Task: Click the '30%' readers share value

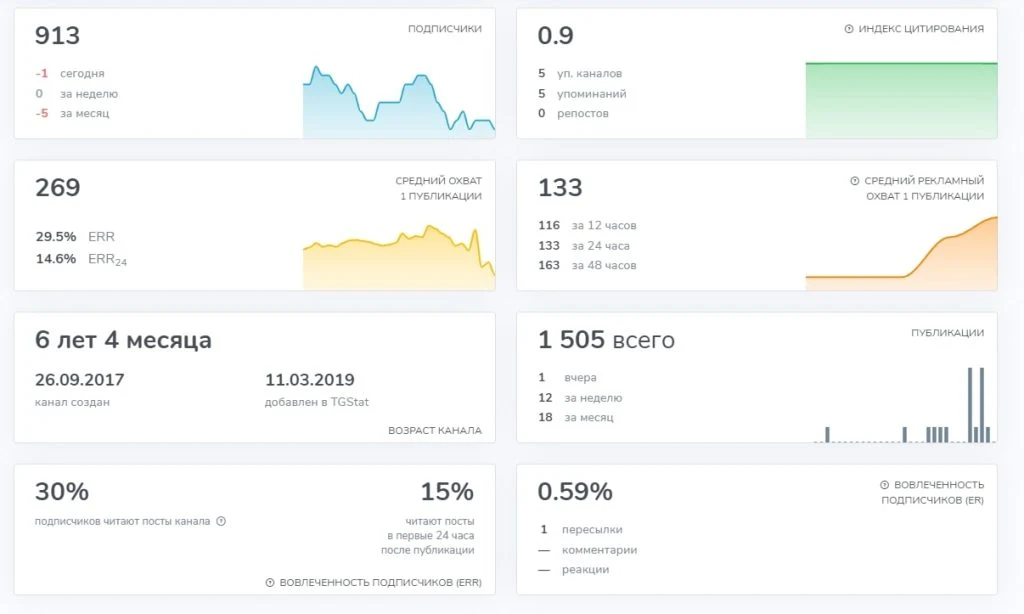Action: [x=62, y=492]
